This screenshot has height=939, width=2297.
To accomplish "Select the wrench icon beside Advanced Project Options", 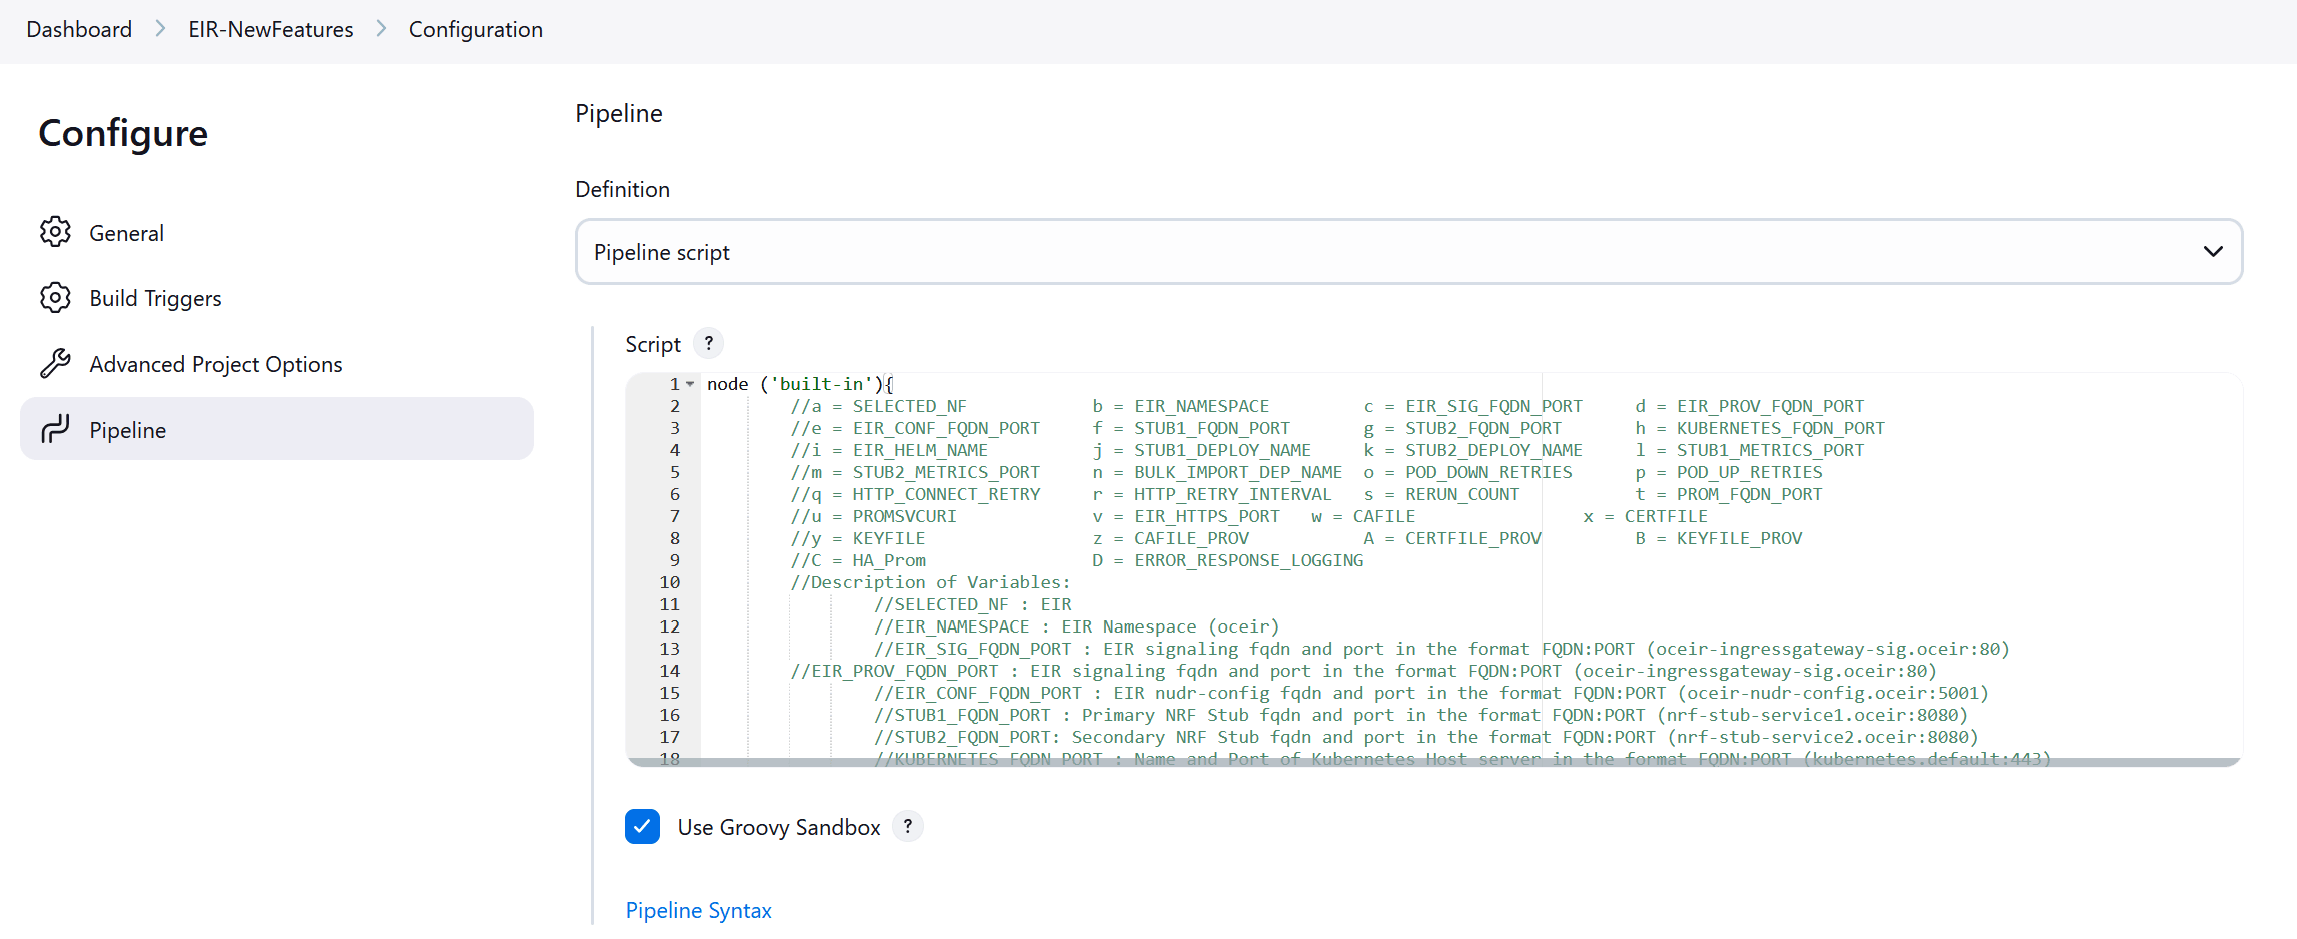I will [56, 363].
